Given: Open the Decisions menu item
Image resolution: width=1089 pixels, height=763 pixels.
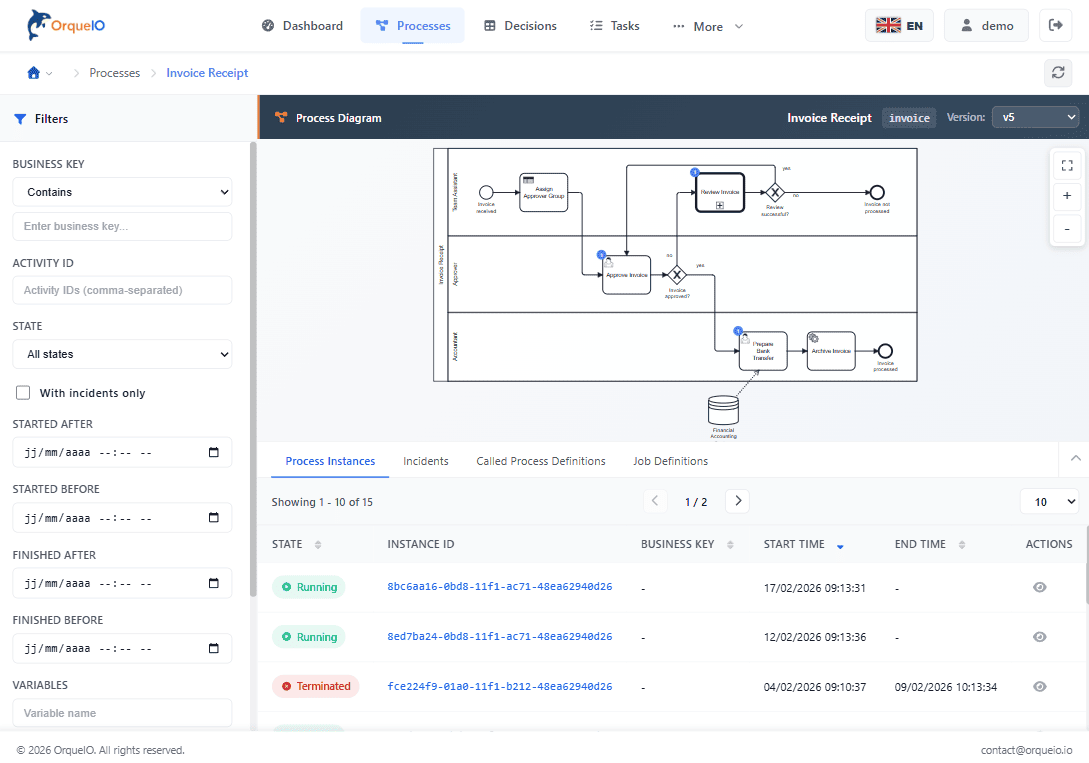Looking at the screenshot, I should 520,26.
